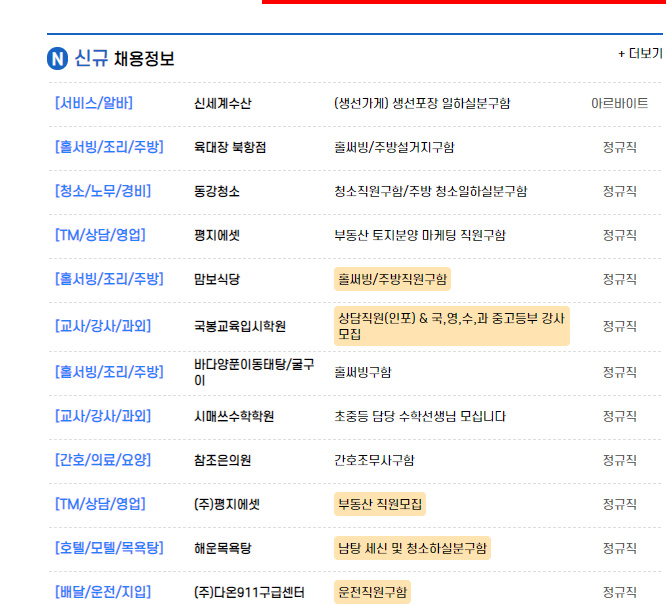666x606 pixels.
Task: Open posting 홀써빙/주방설거지구함
Action: (394, 147)
